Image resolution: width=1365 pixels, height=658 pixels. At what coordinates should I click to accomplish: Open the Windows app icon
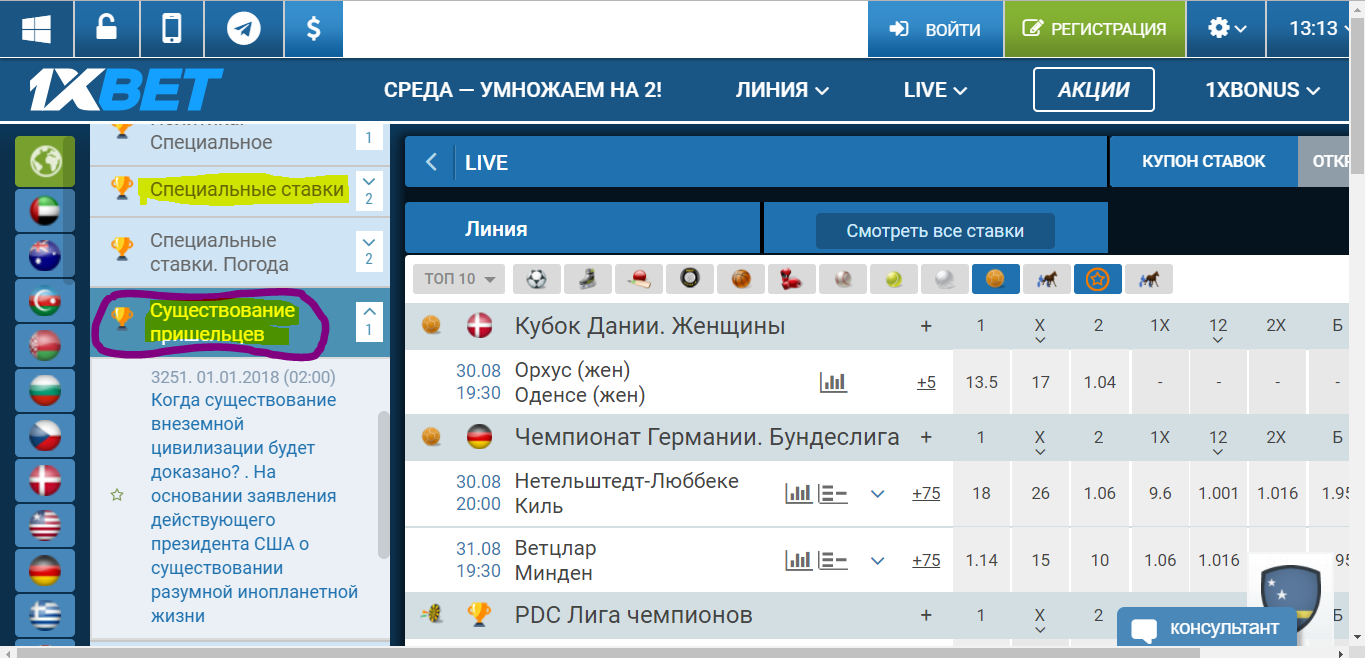[x=36, y=28]
